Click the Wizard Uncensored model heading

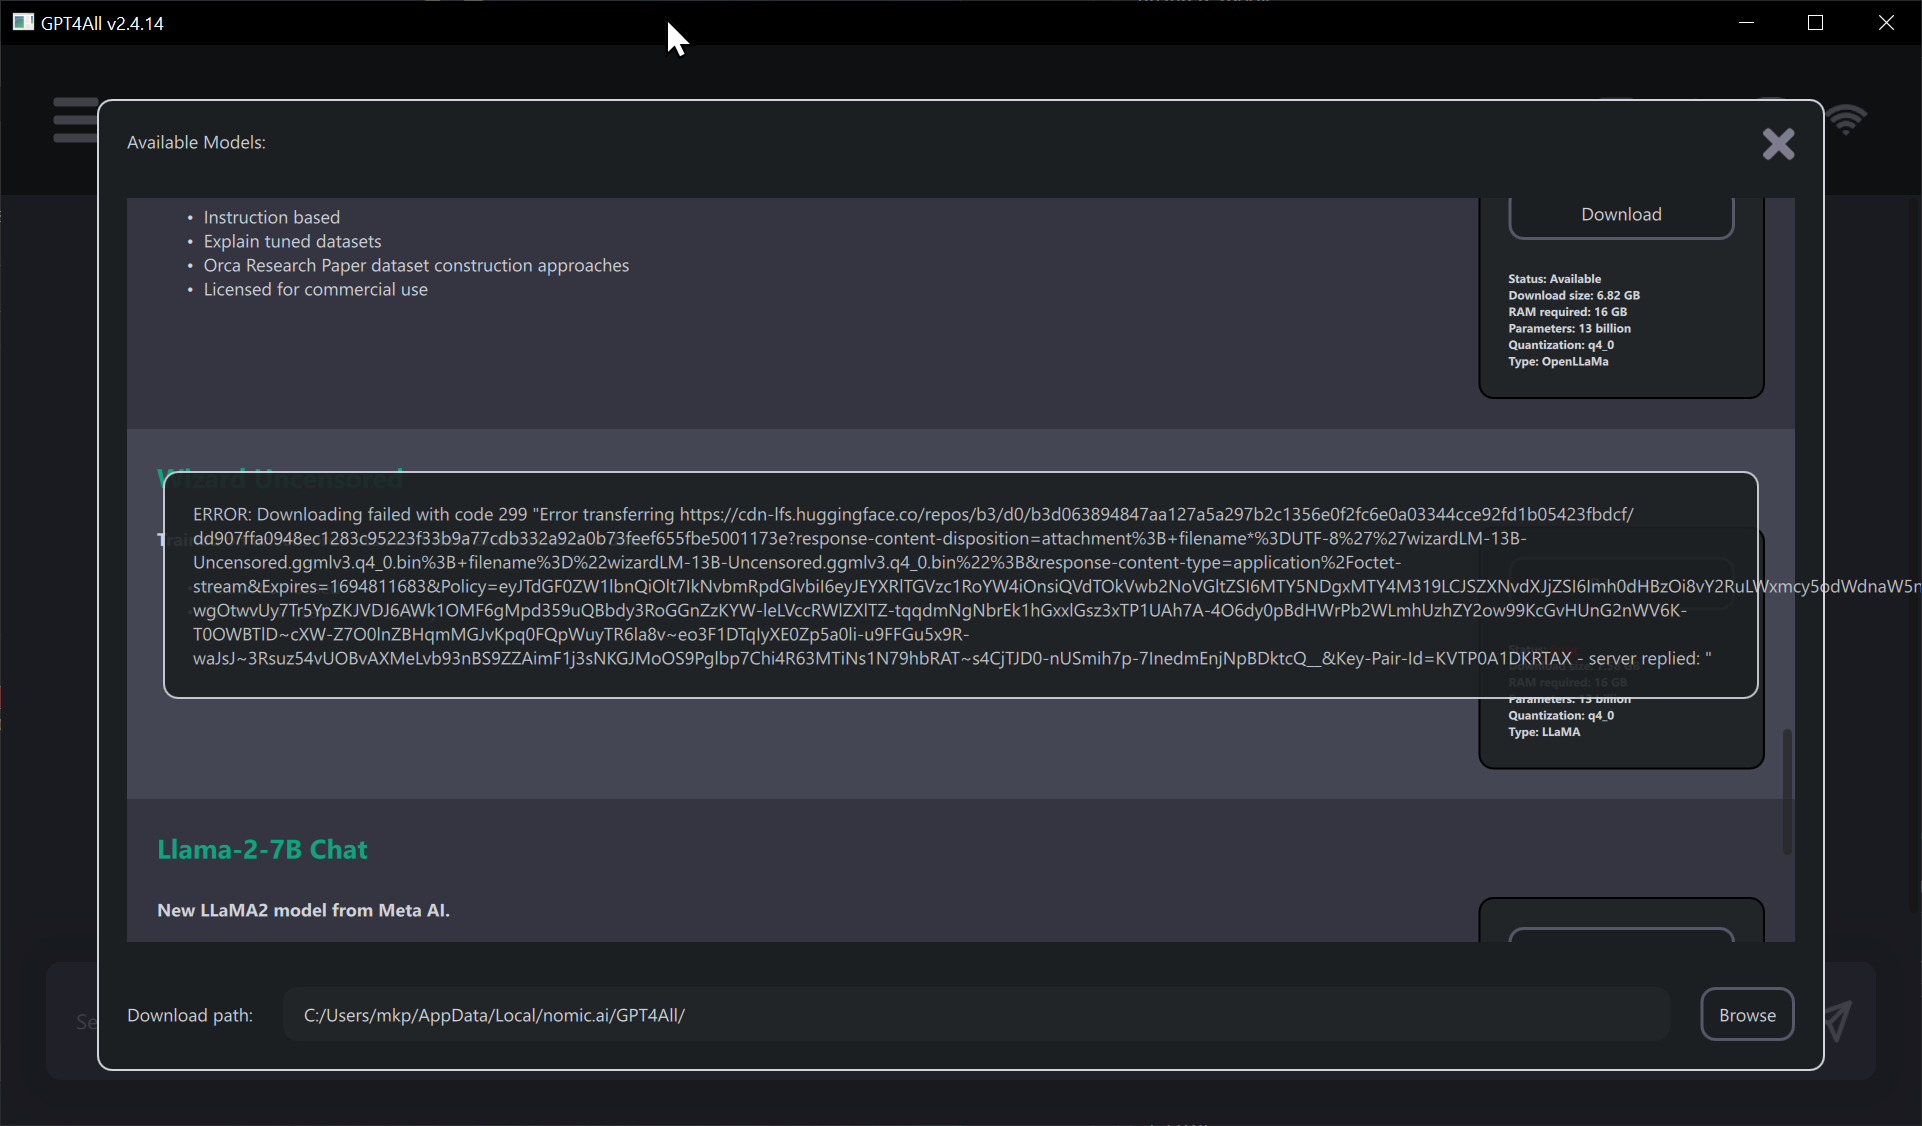pos(280,479)
